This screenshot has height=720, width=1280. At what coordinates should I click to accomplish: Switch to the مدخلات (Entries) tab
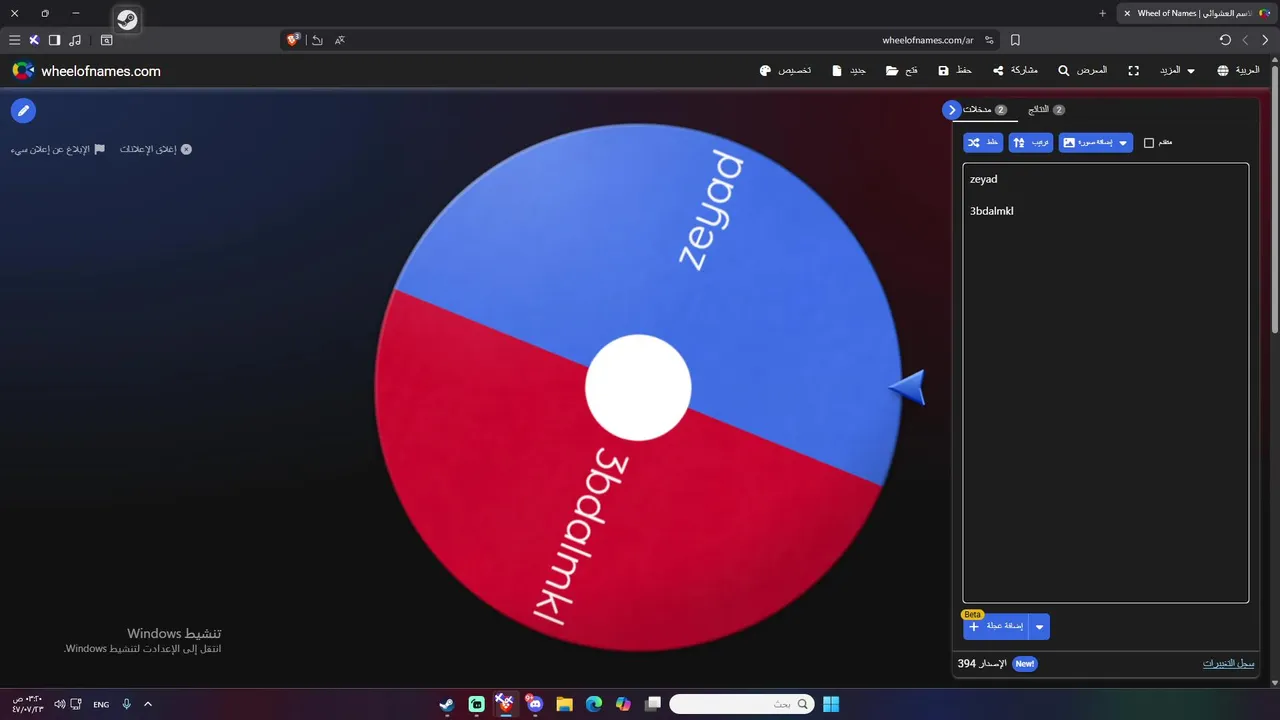click(984, 110)
